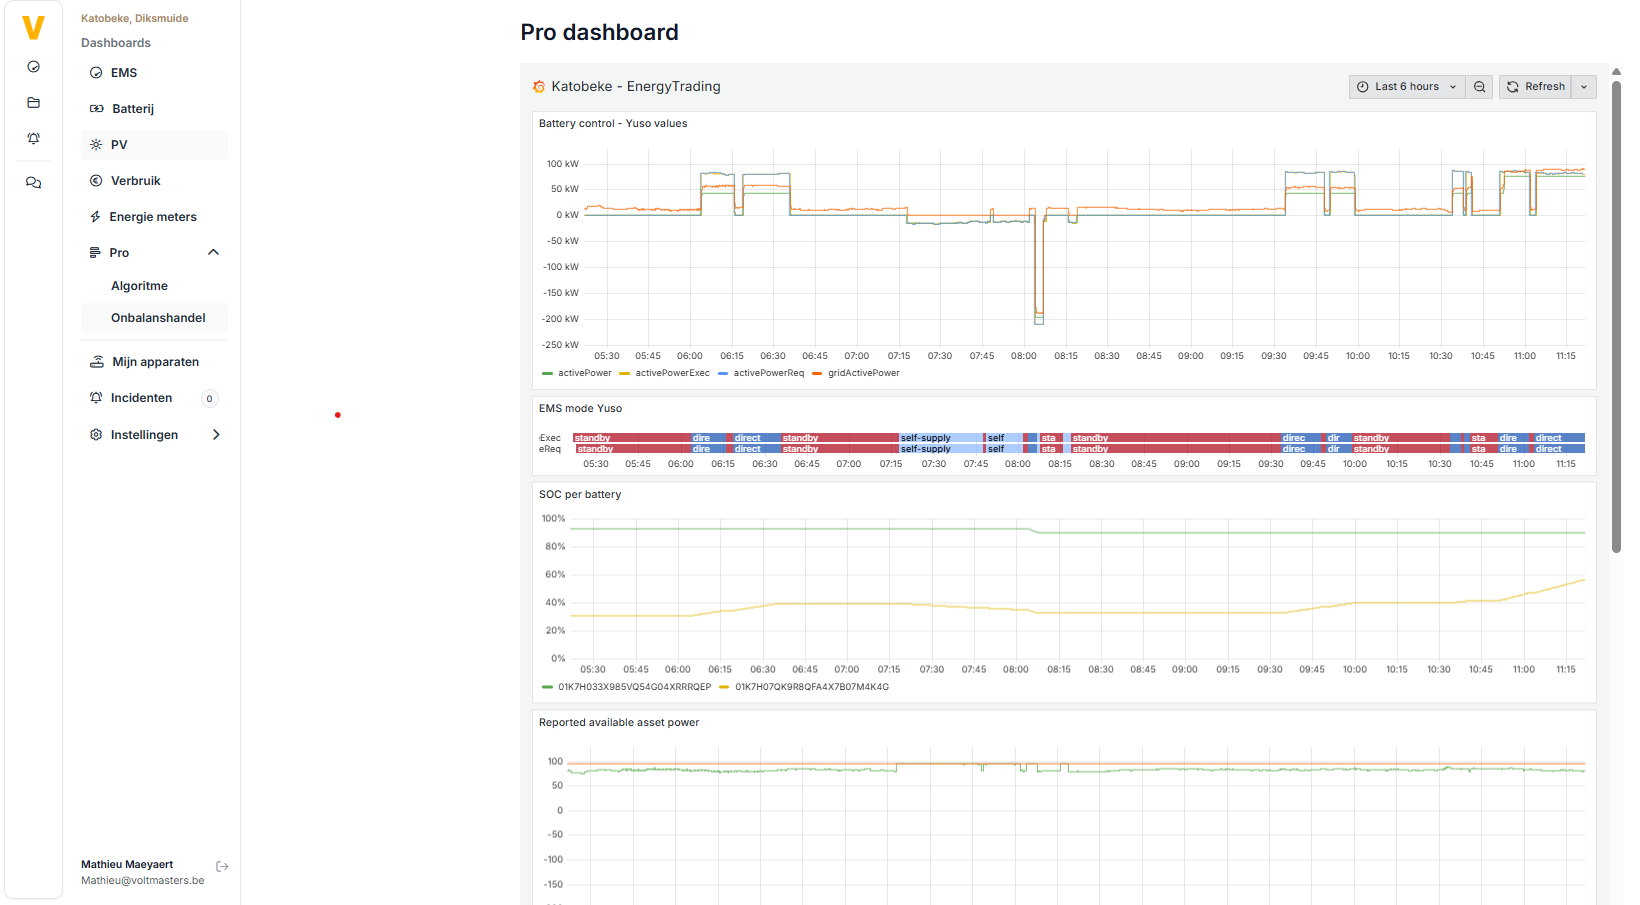Click the folder icon in left rail

(x=33, y=103)
